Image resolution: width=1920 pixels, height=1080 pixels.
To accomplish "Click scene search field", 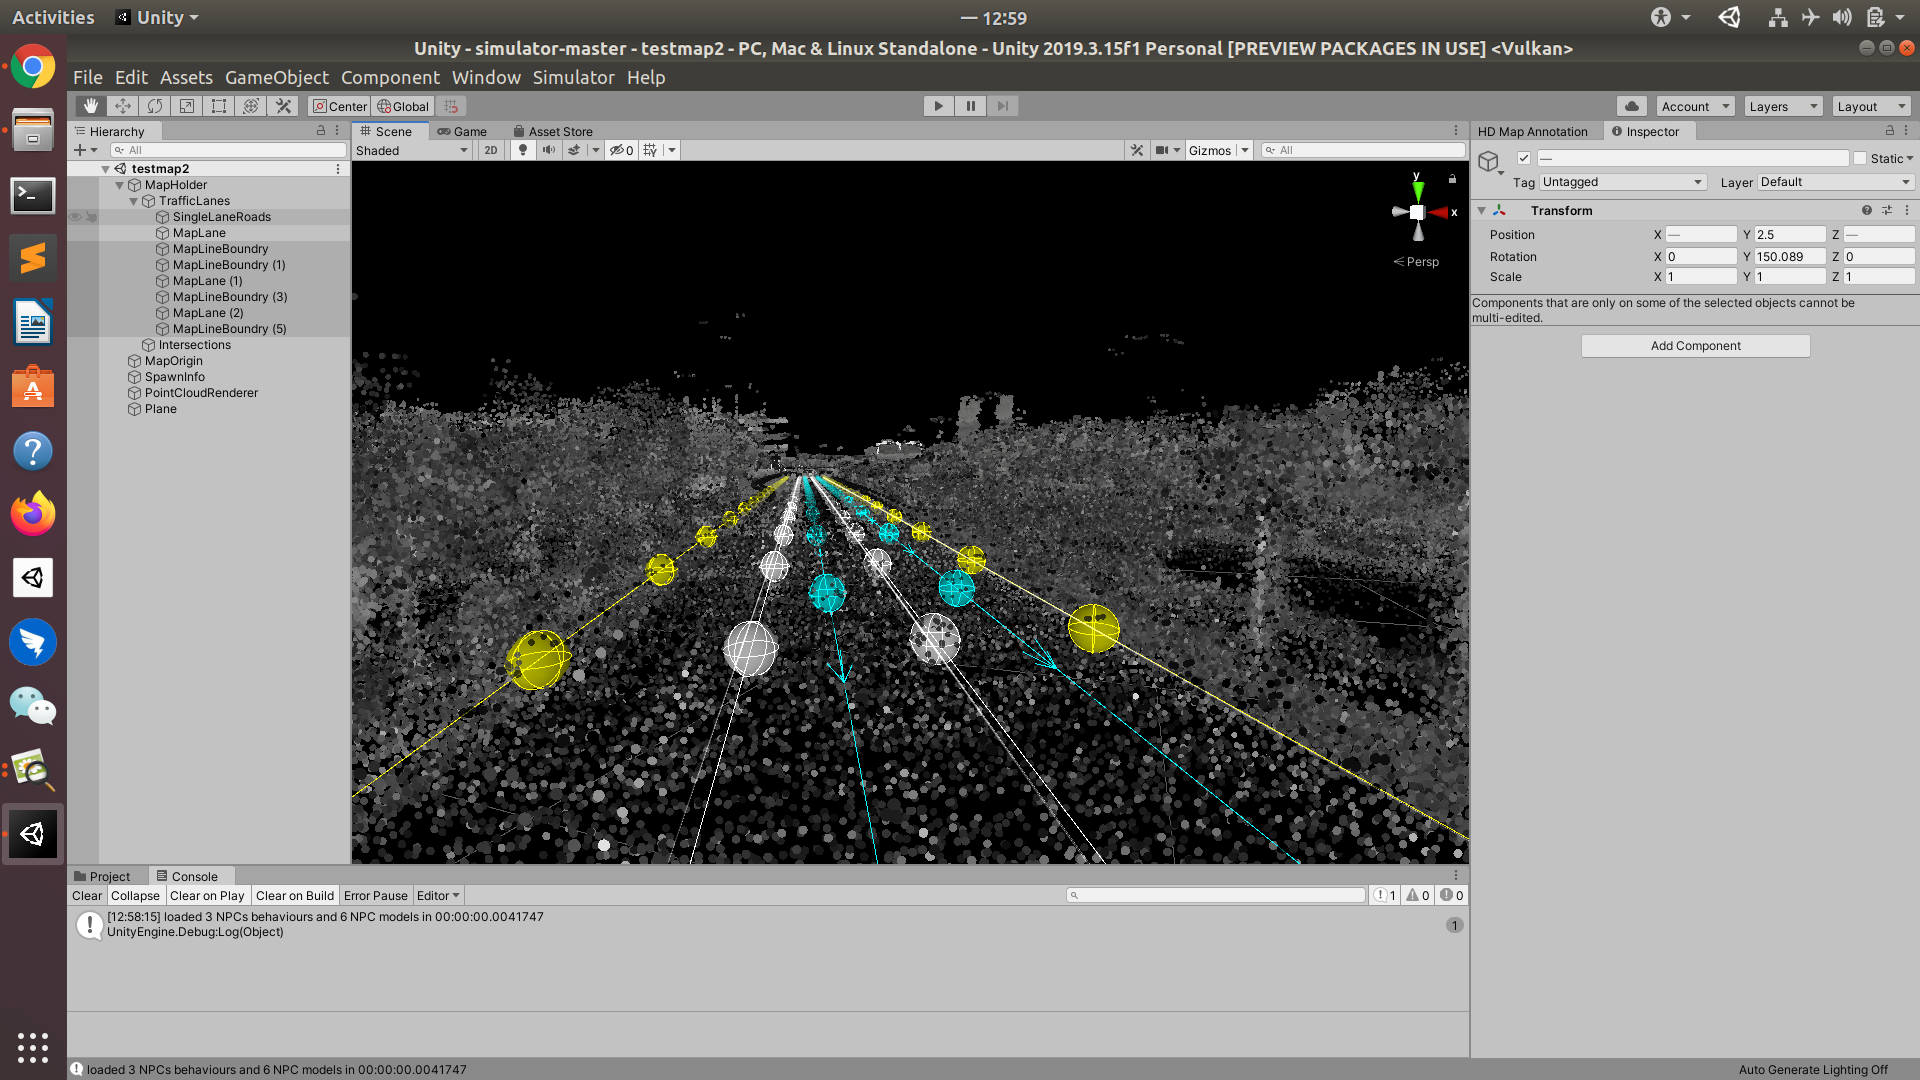I will pyautogui.click(x=1362, y=150).
